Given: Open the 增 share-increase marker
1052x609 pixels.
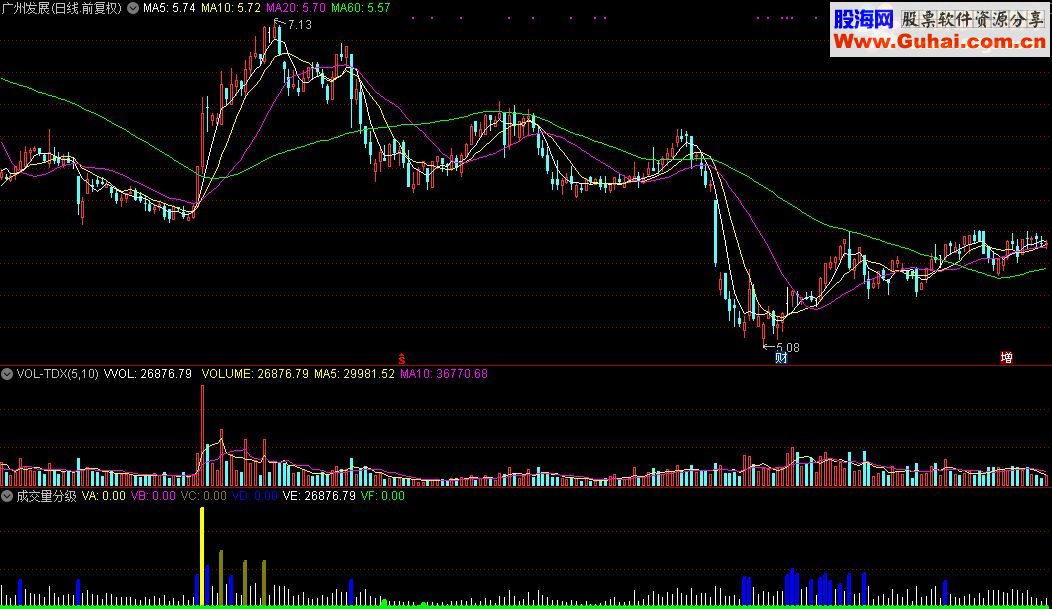Looking at the screenshot, I should tap(1006, 358).
